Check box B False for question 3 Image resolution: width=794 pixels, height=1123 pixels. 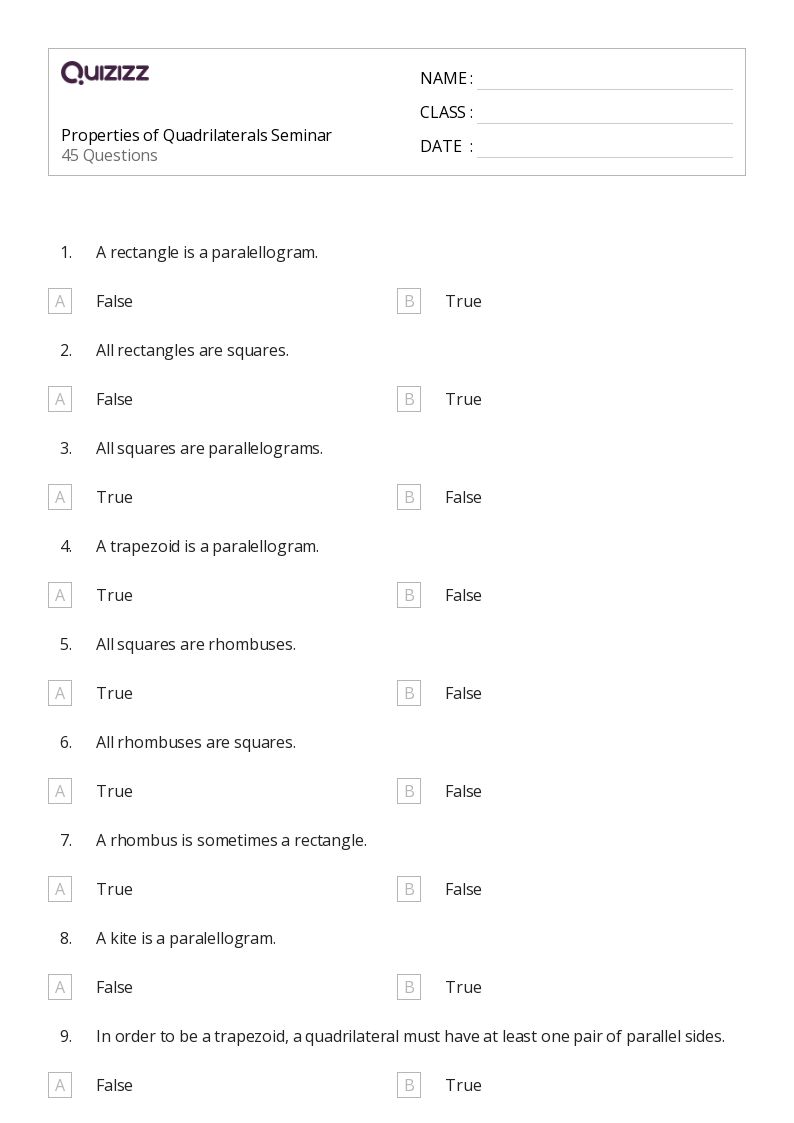(409, 497)
